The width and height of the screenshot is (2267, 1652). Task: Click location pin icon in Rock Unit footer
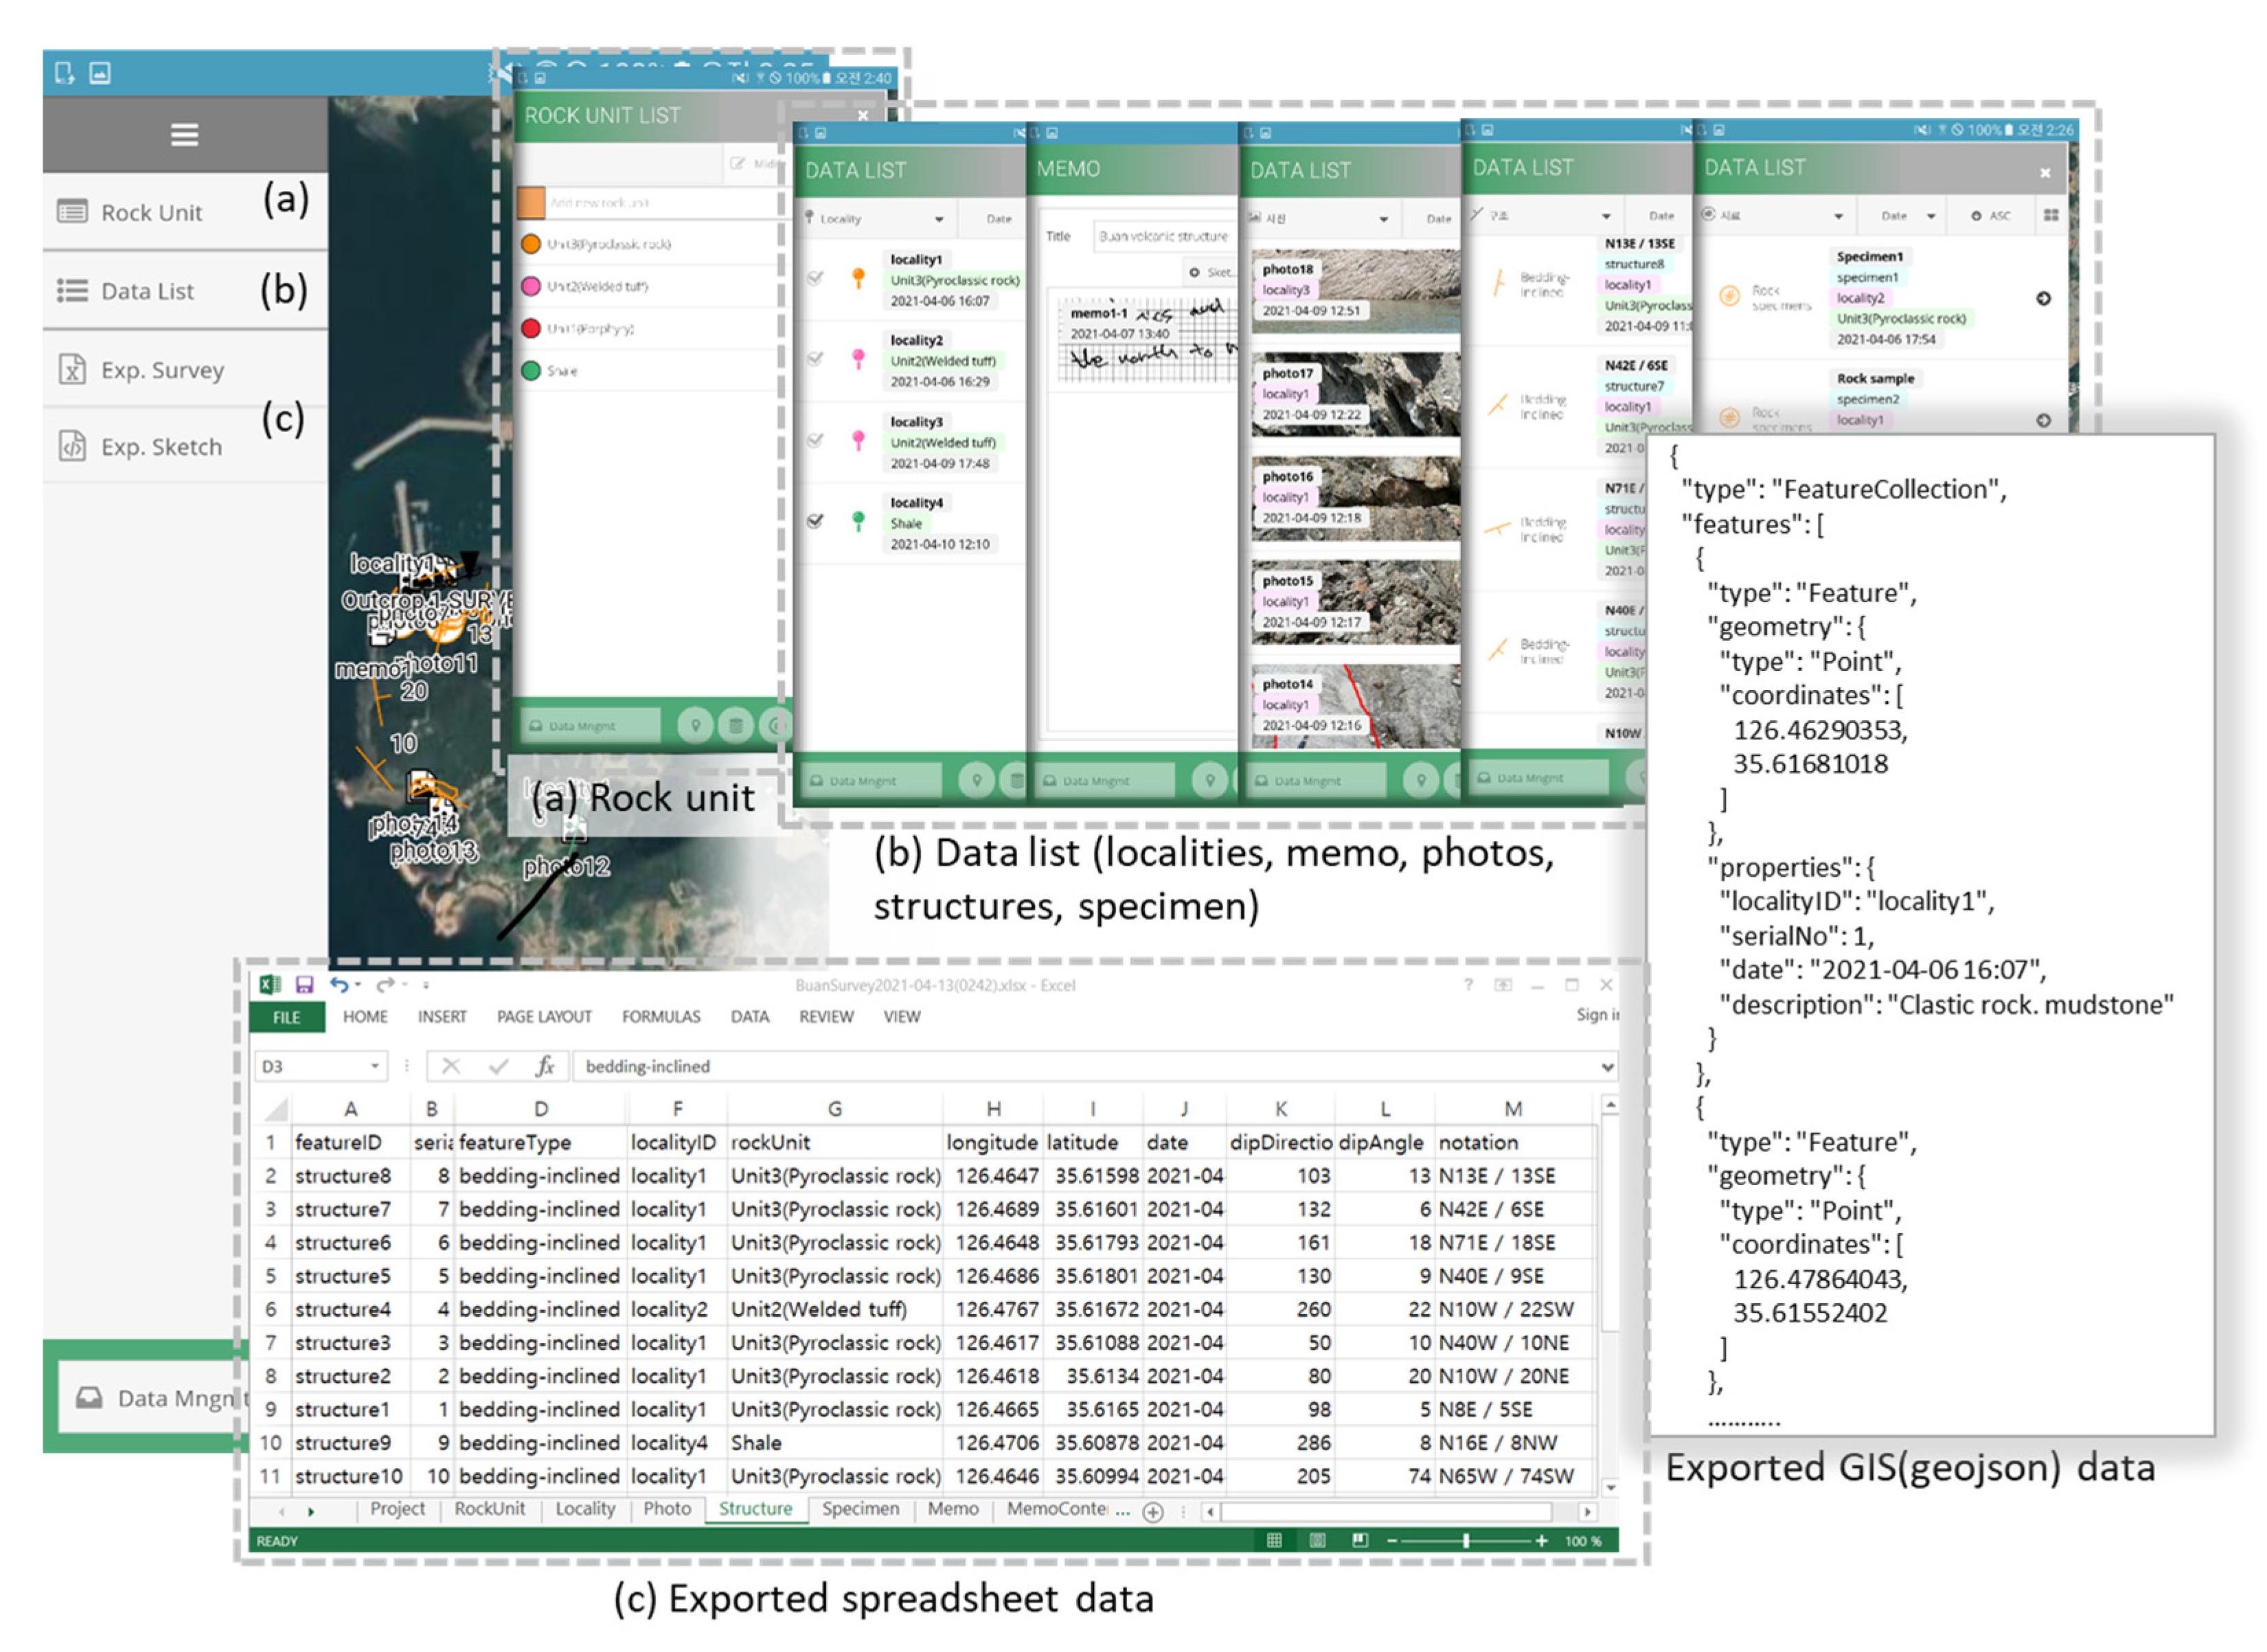(x=695, y=725)
